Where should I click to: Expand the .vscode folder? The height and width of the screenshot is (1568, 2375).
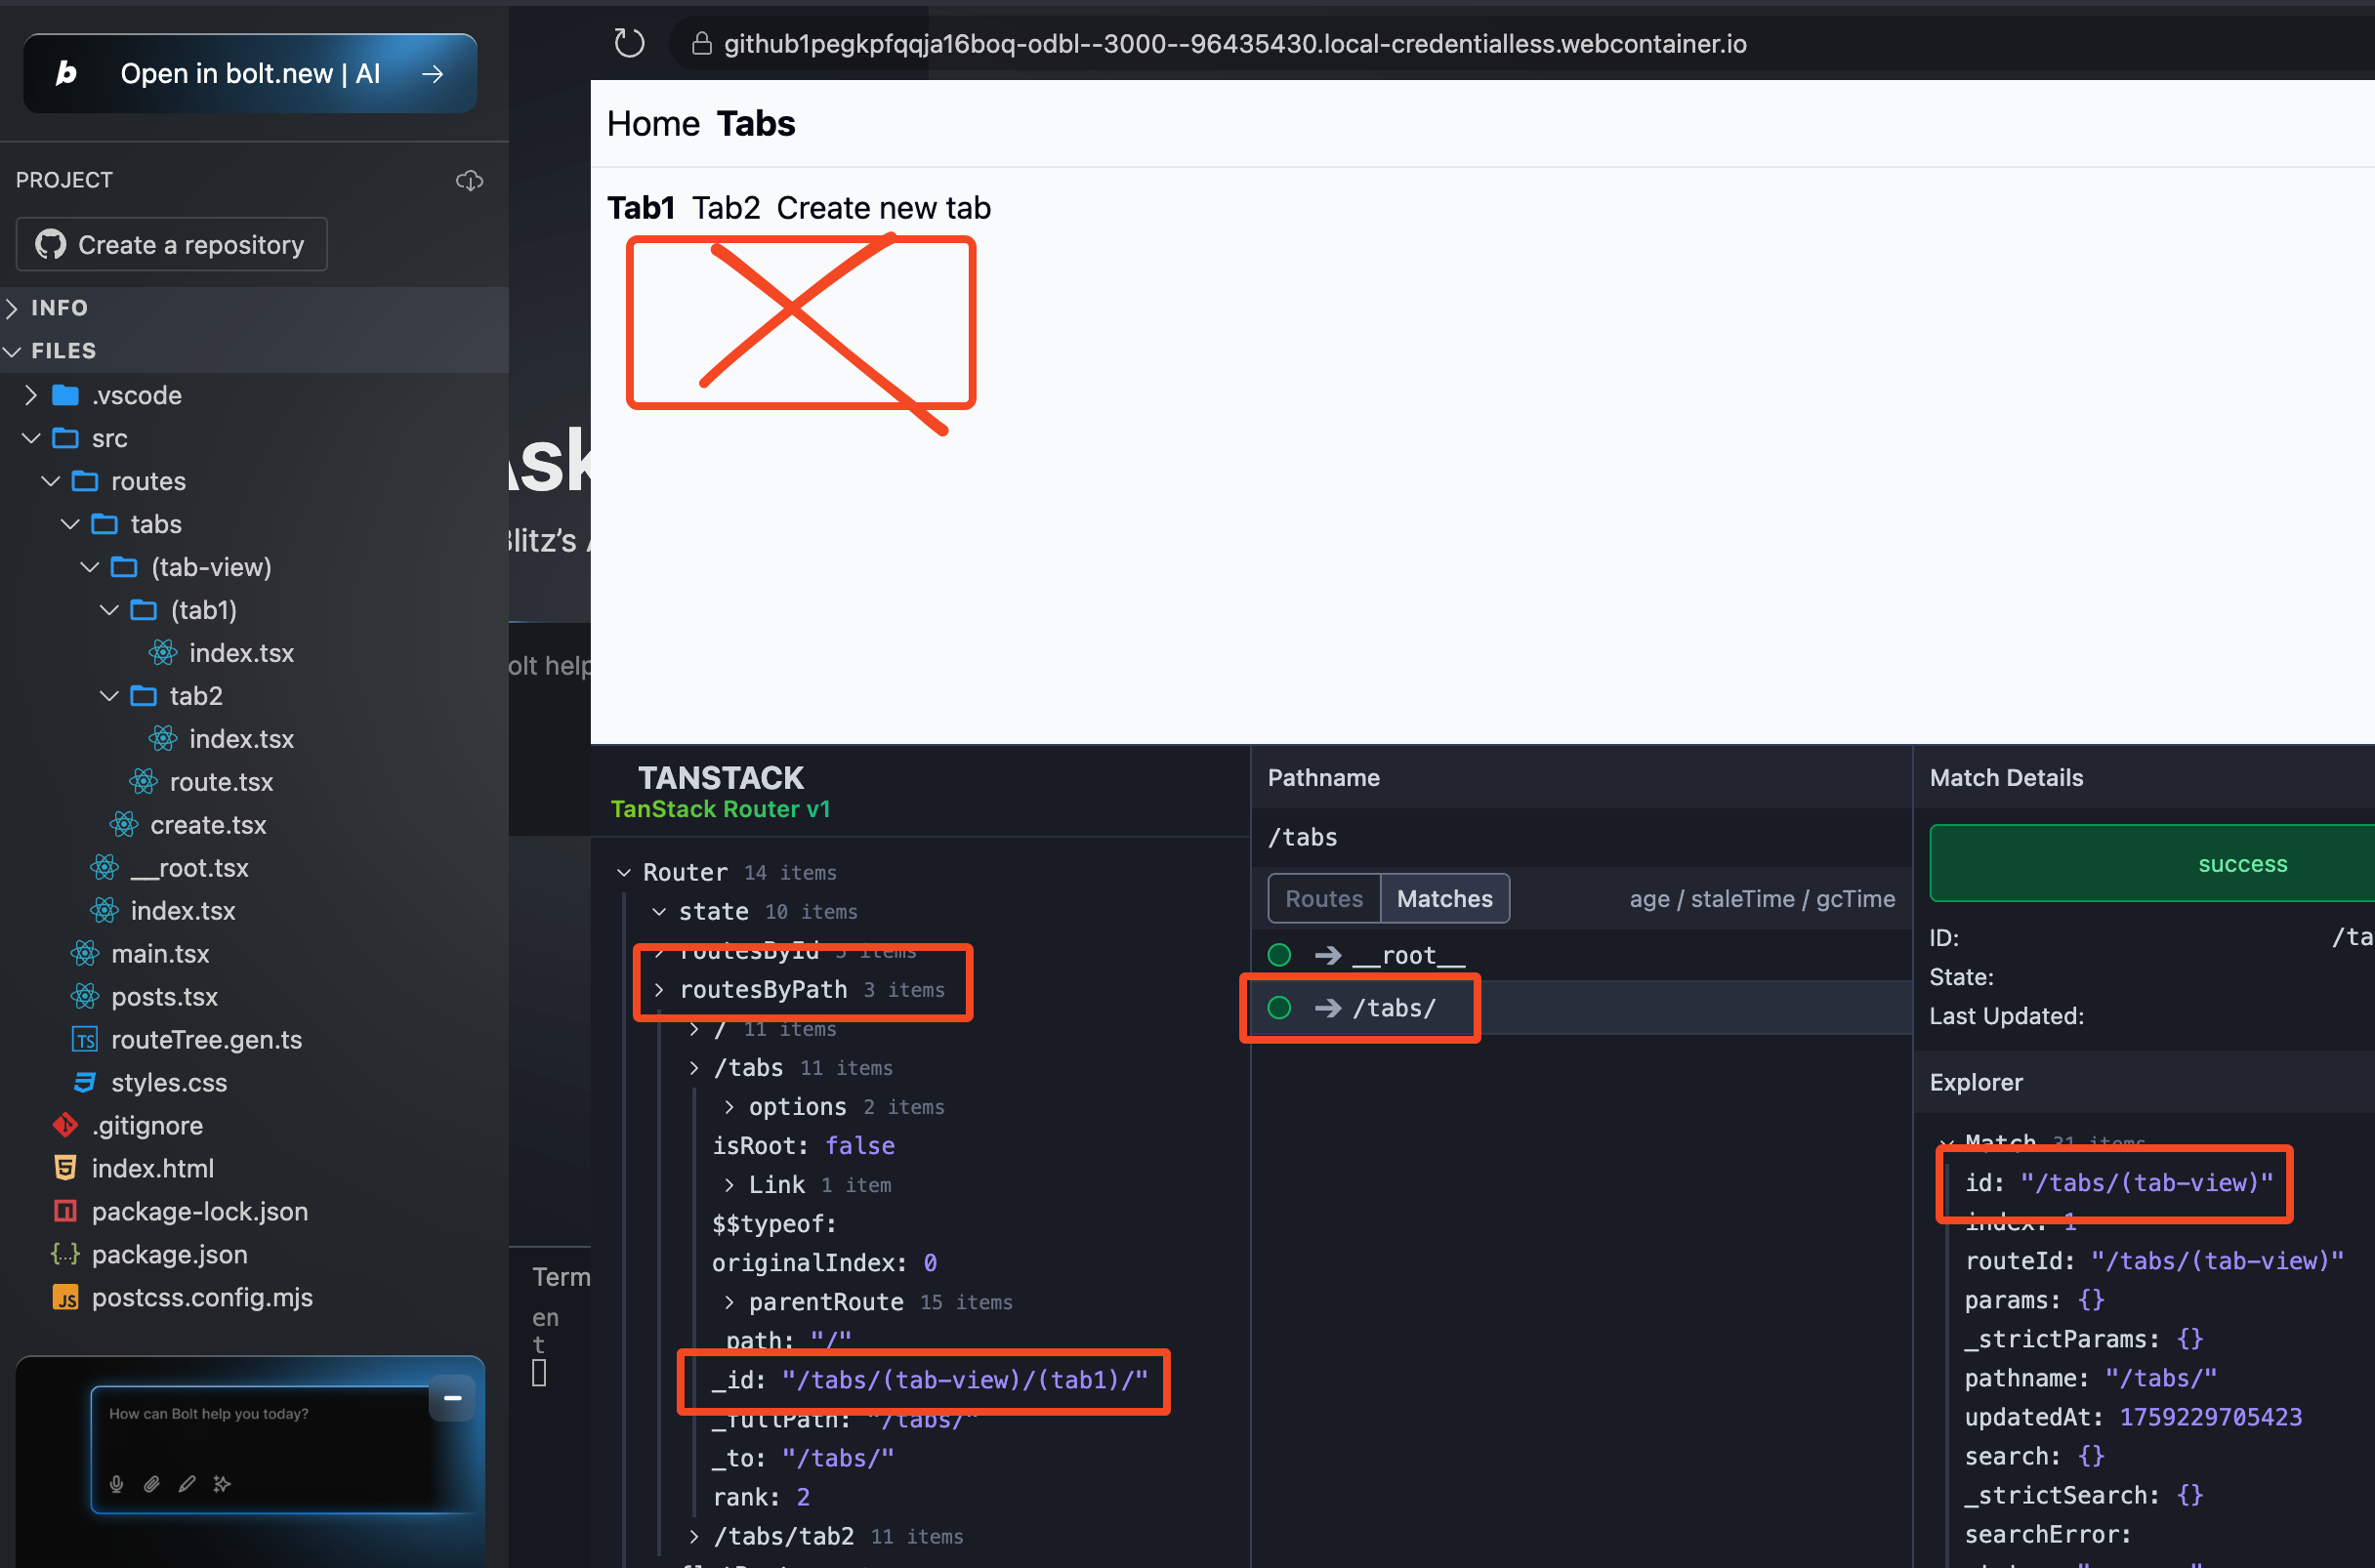pos(136,396)
